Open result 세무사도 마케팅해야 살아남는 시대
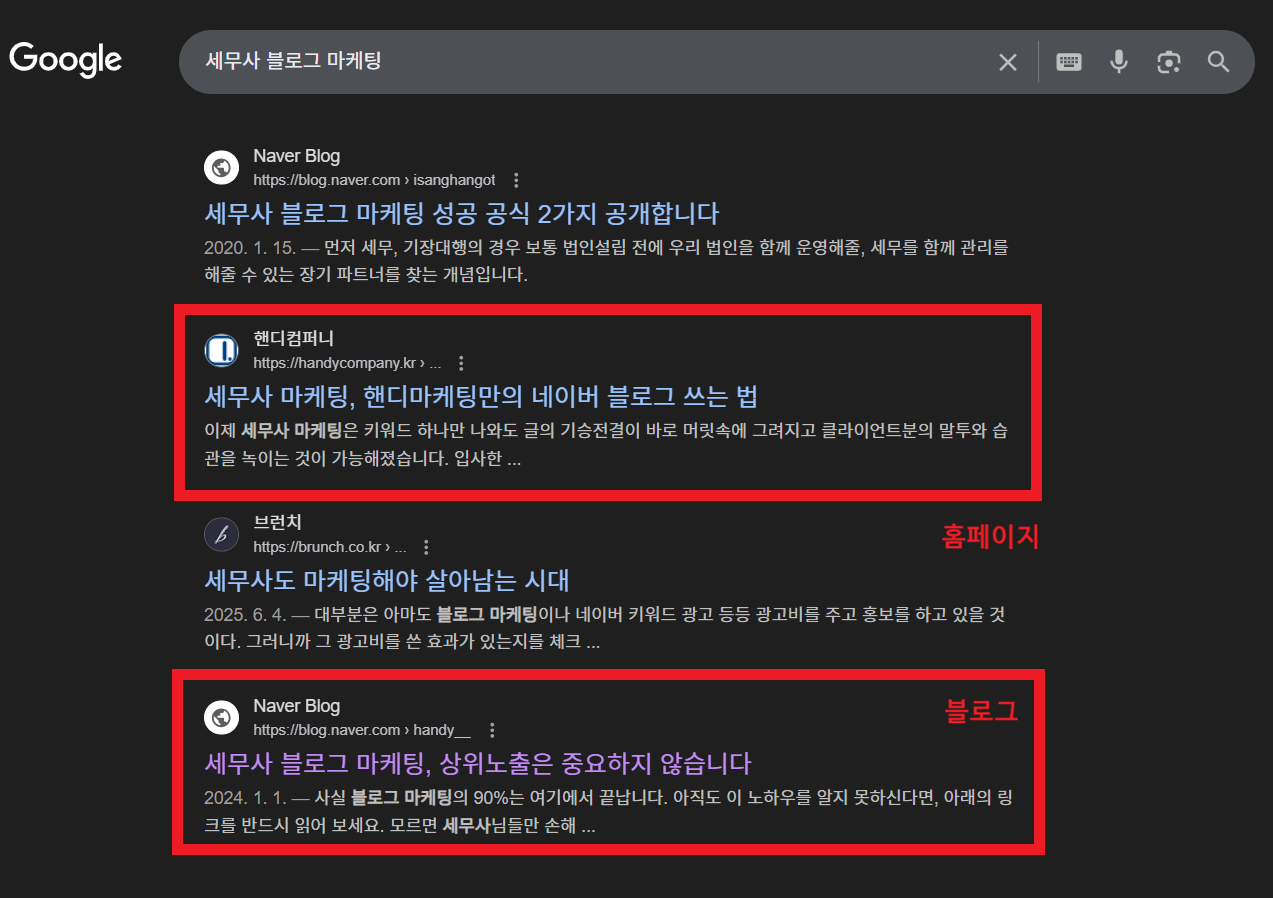The image size is (1273, 898). [x=387, y=580]
